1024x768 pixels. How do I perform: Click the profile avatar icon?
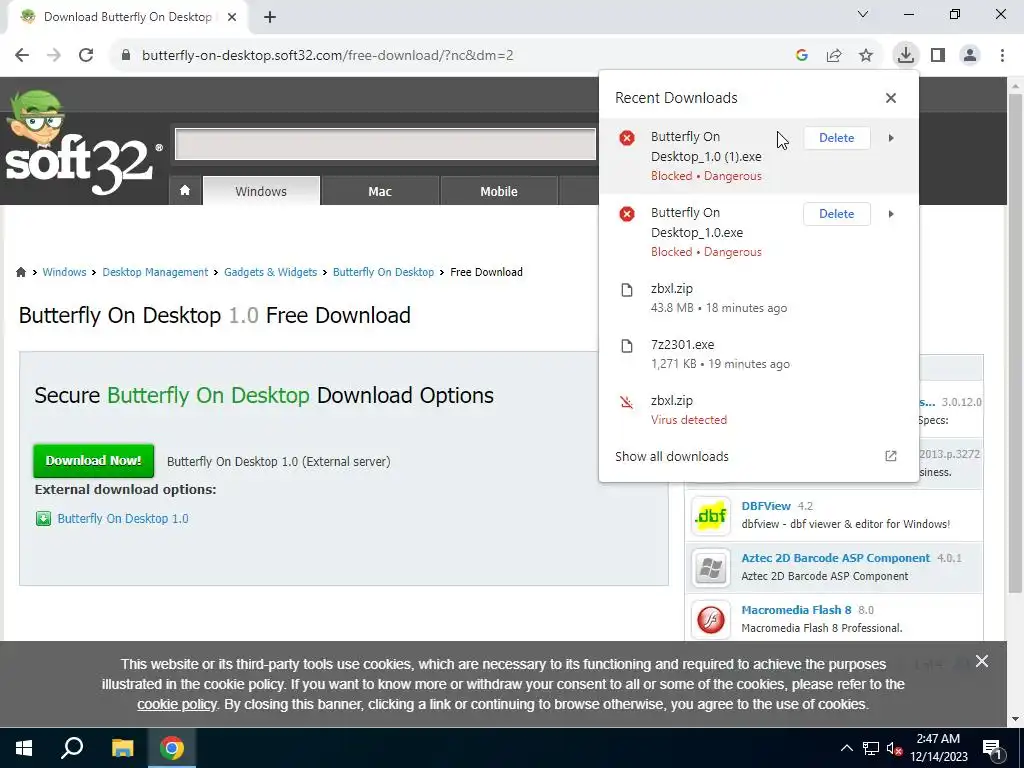coord(970,56)
